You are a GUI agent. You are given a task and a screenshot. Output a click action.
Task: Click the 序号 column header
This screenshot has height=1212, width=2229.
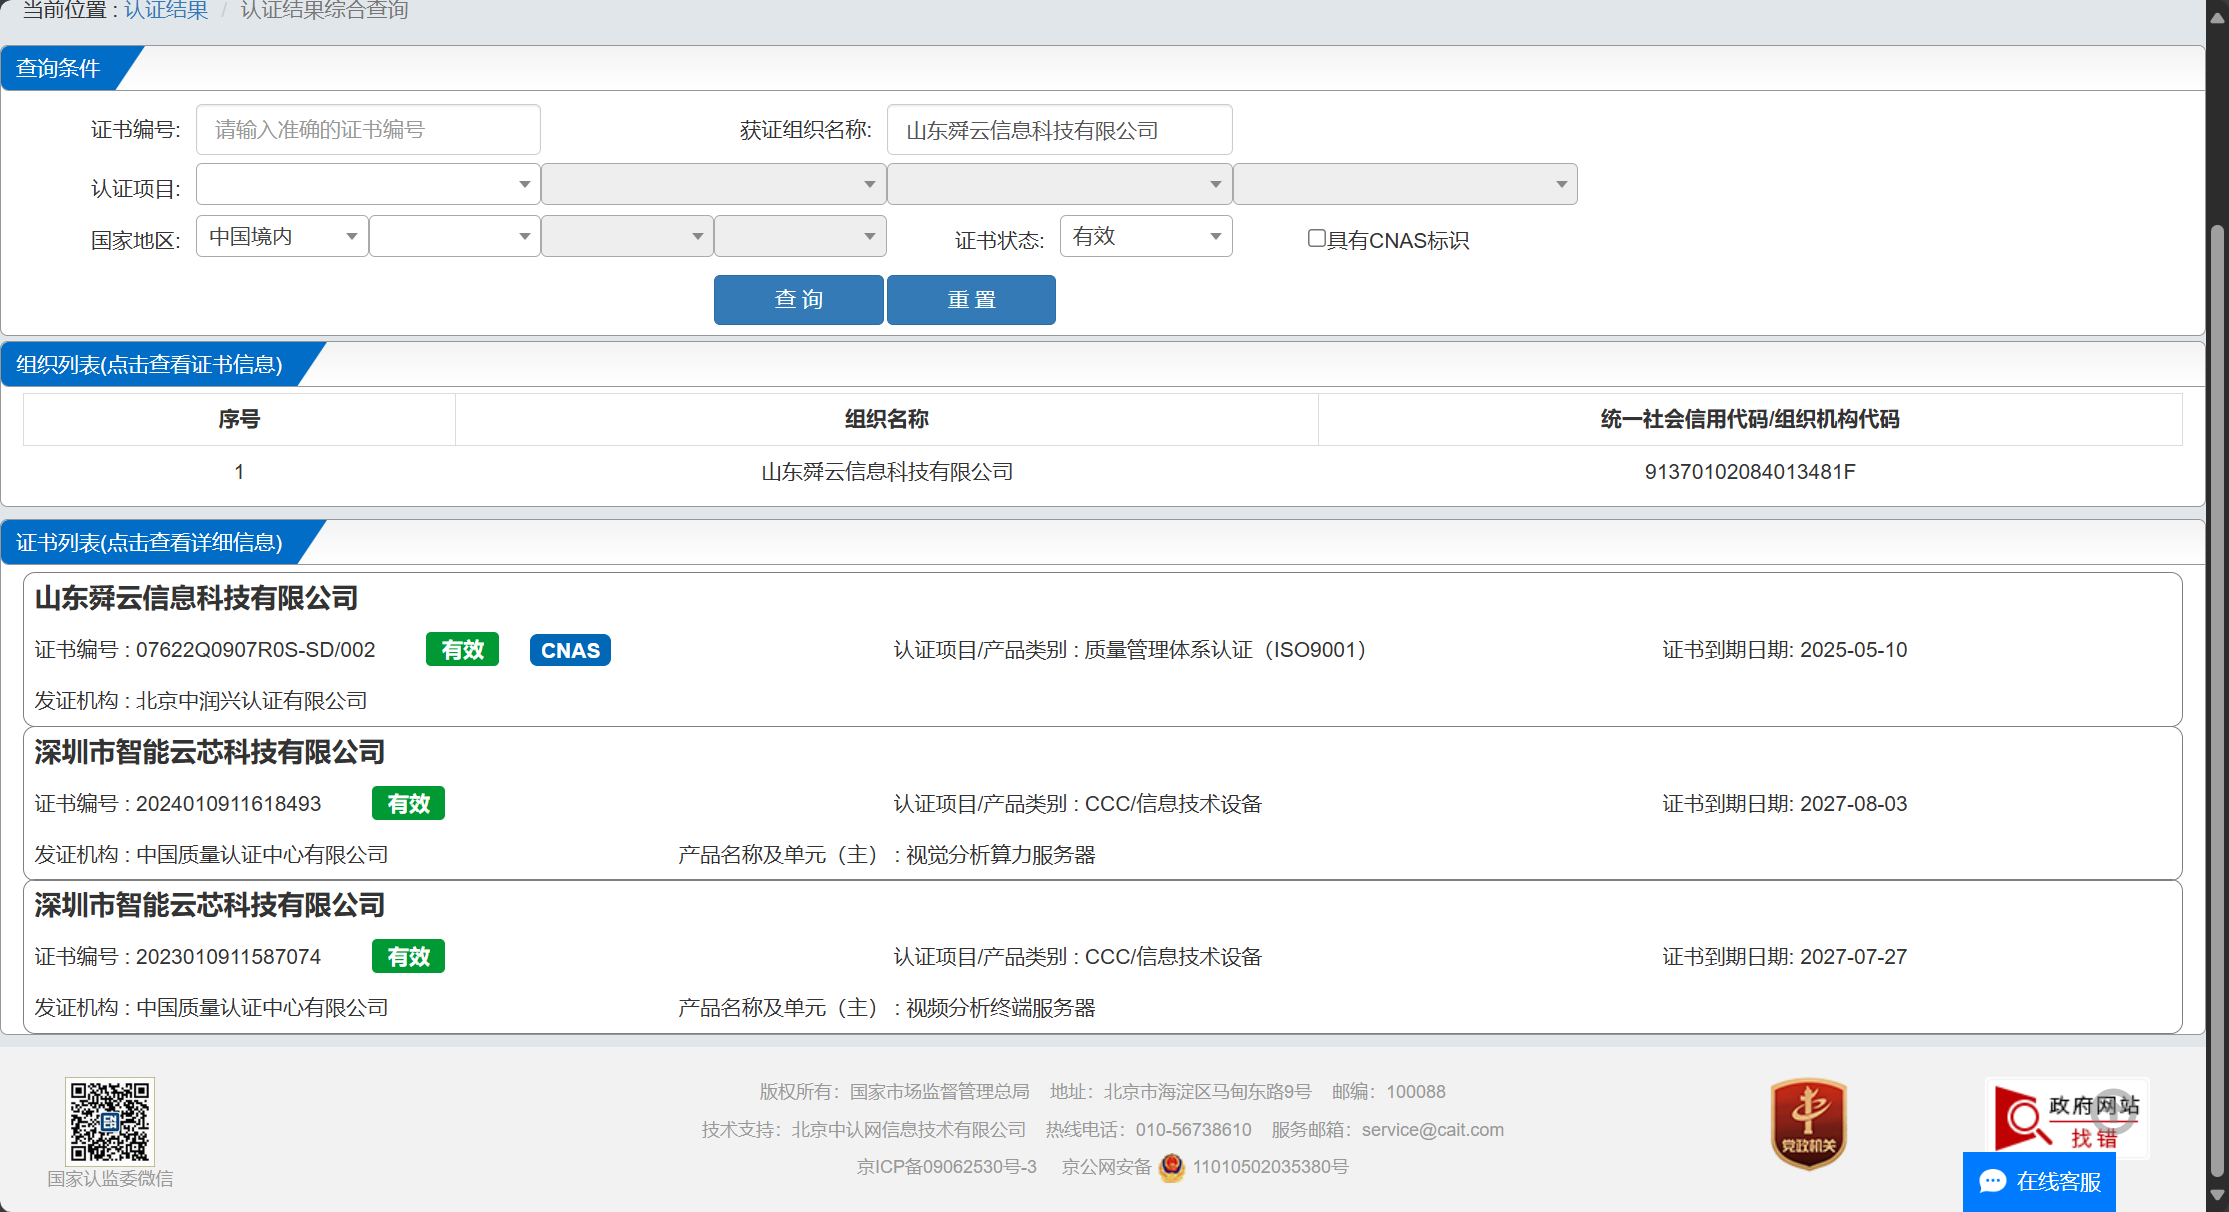pos(239,419)
